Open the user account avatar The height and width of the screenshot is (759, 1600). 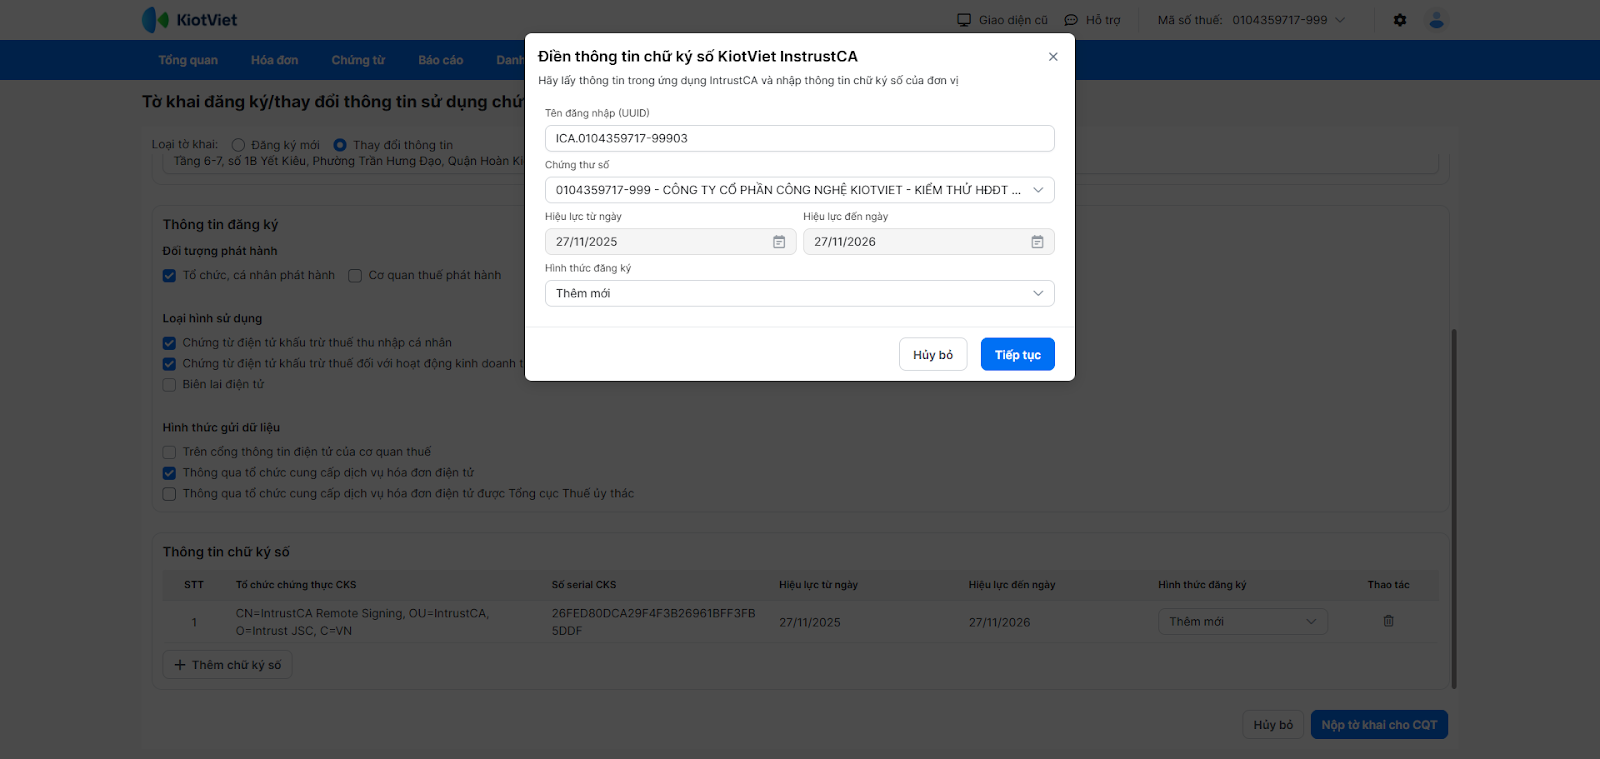[1437, 20]
